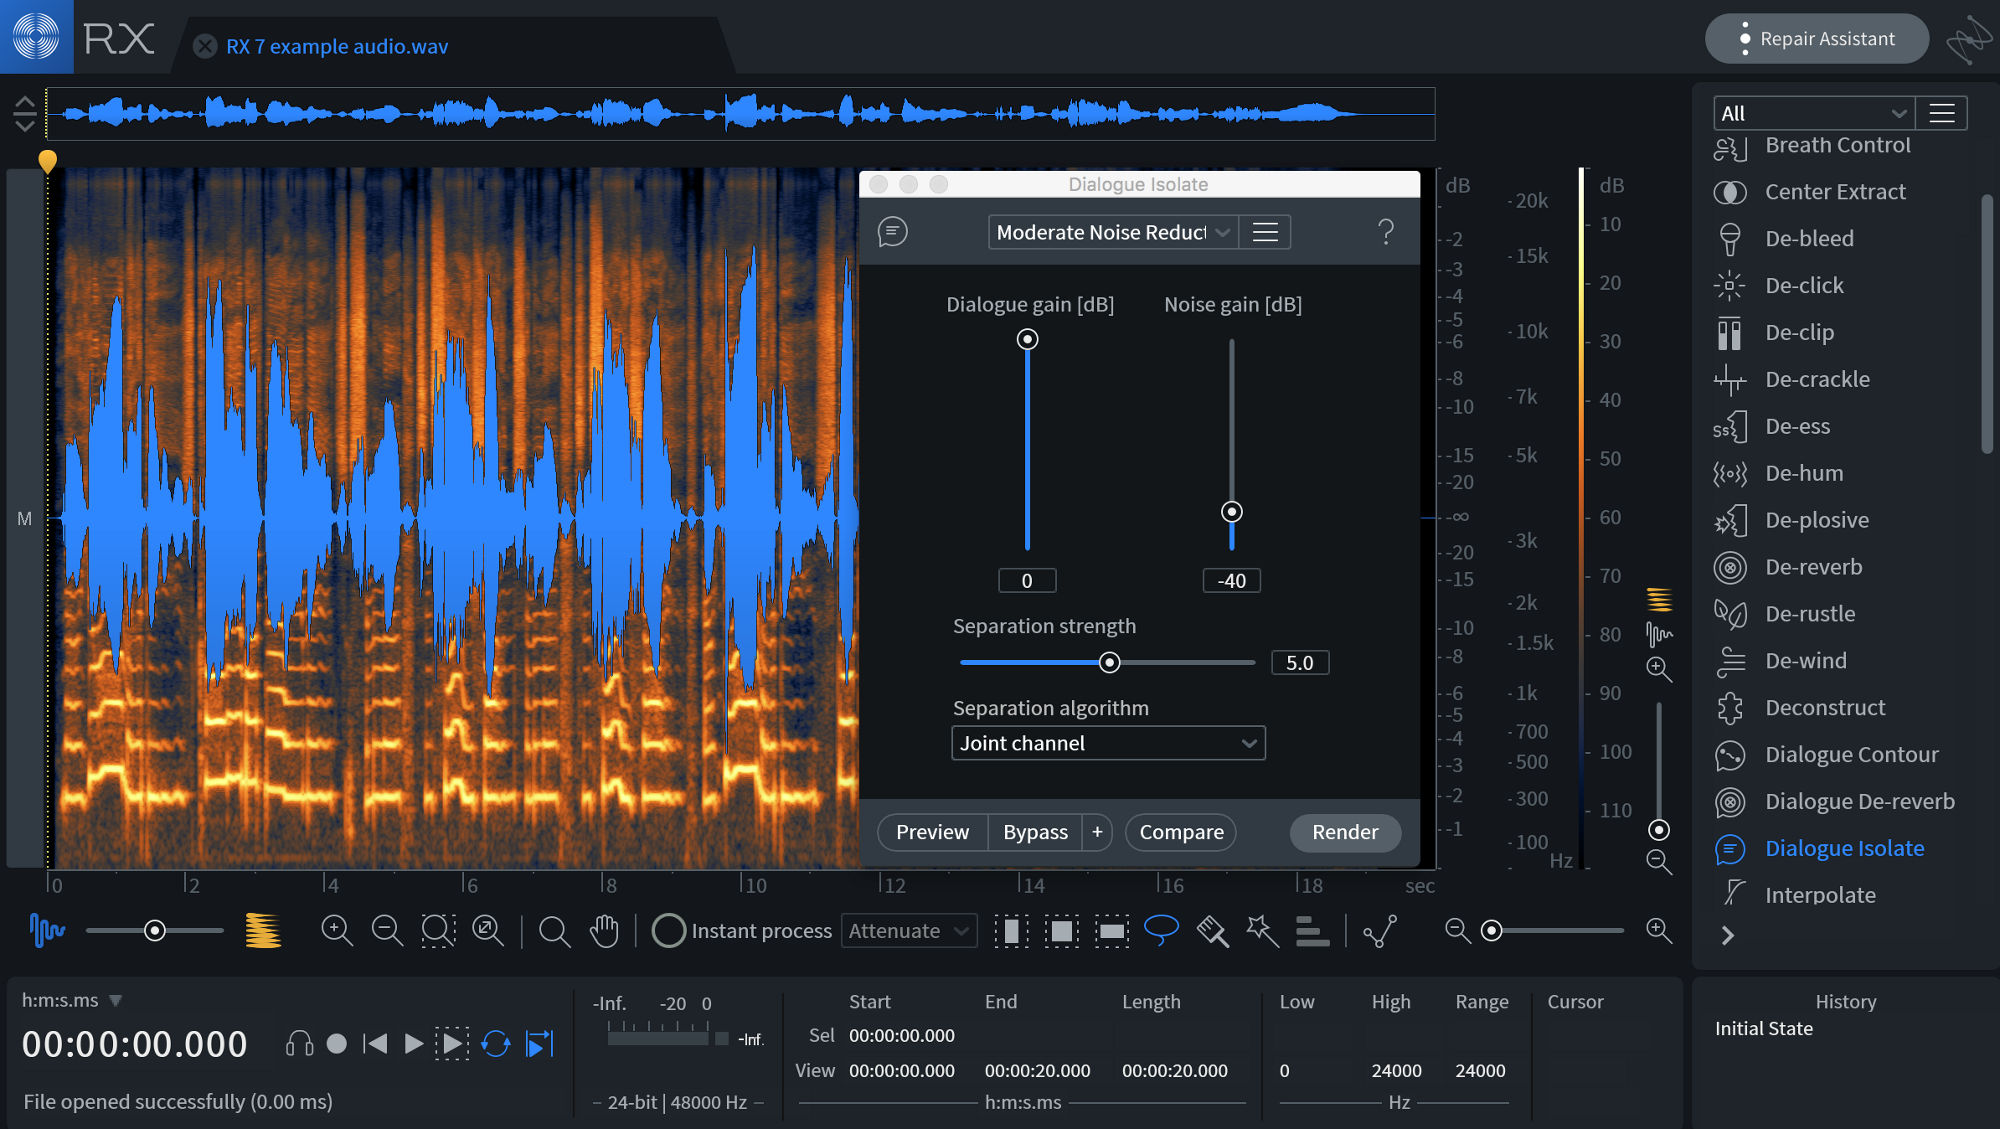Select the Zoom tool magnifier in toolbar
The height and width of the screenshot is (1129, 2000).
click(554, 932)
